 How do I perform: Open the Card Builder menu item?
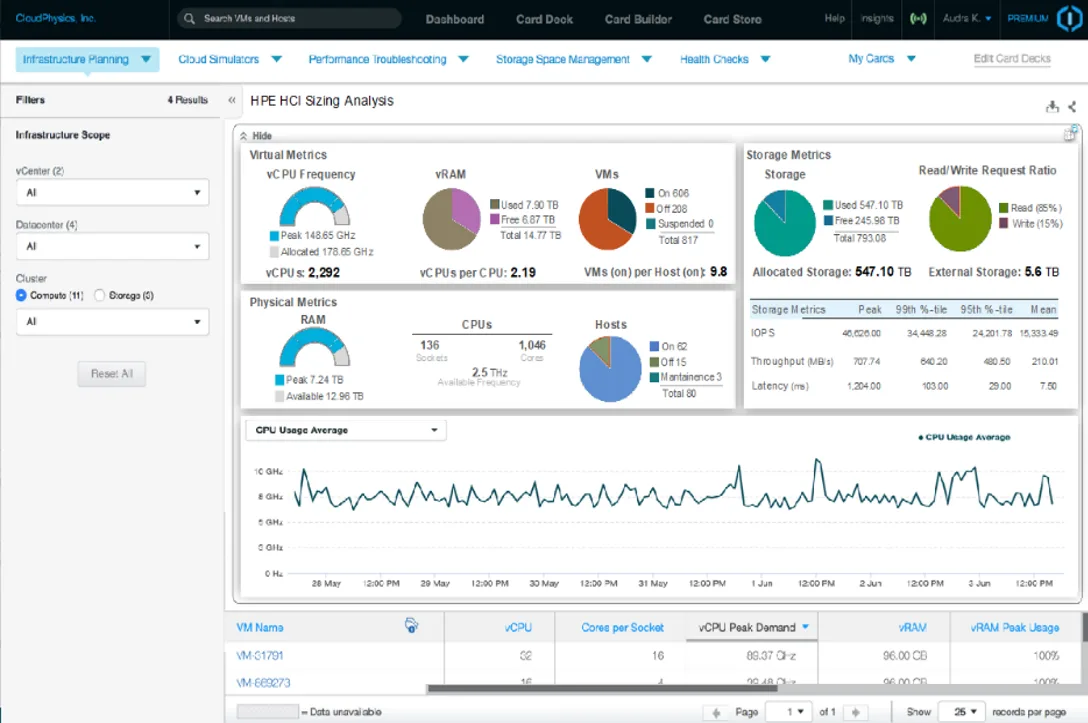point(638,19)
